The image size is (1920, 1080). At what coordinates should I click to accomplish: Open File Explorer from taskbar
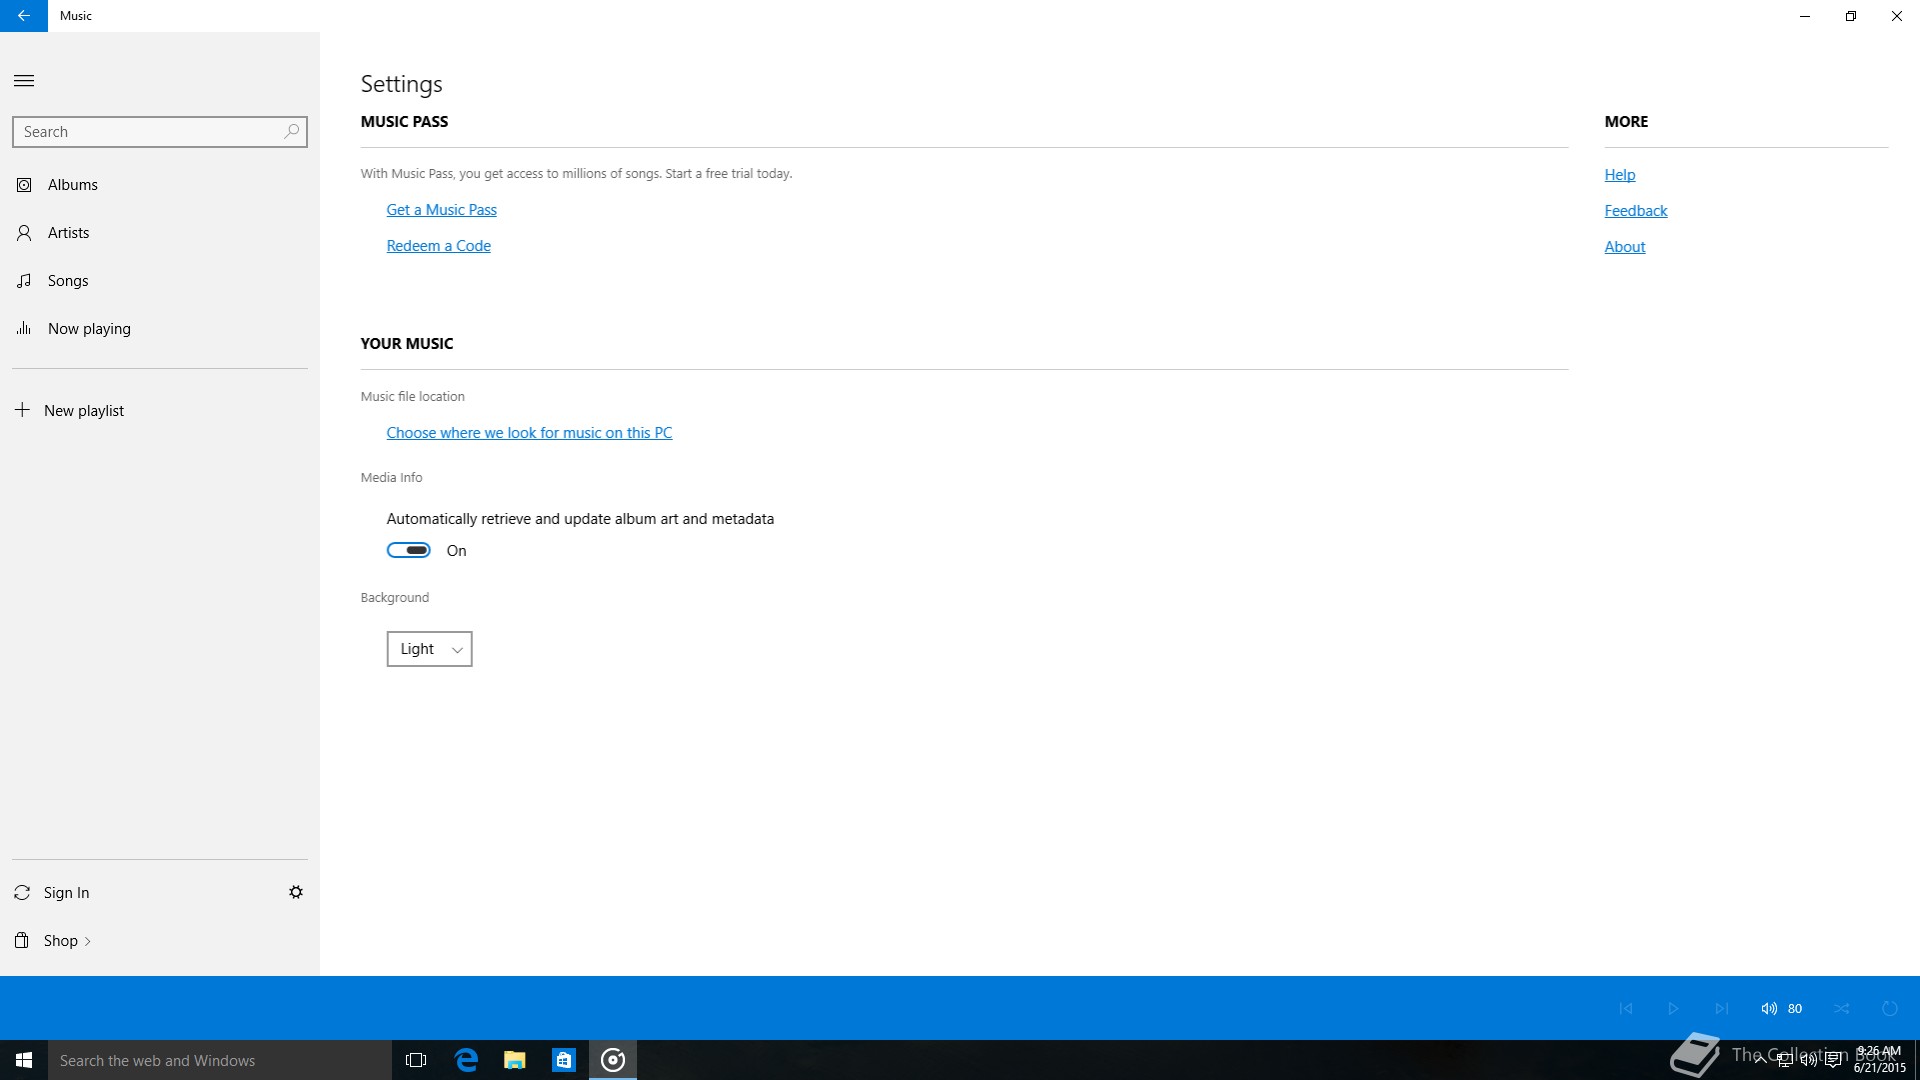click(x=515, y=1060)
